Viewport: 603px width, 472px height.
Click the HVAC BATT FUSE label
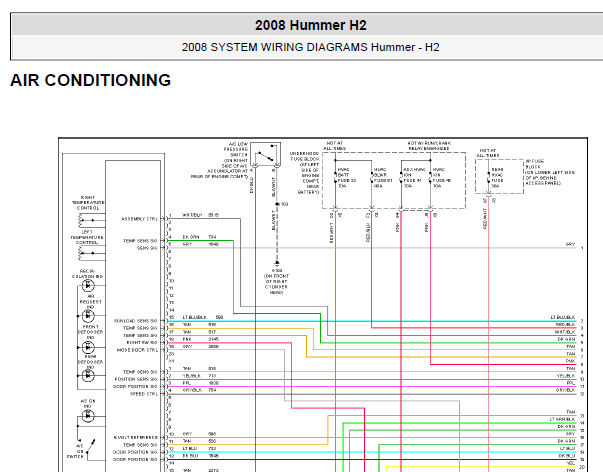click(x=346, y=178)
